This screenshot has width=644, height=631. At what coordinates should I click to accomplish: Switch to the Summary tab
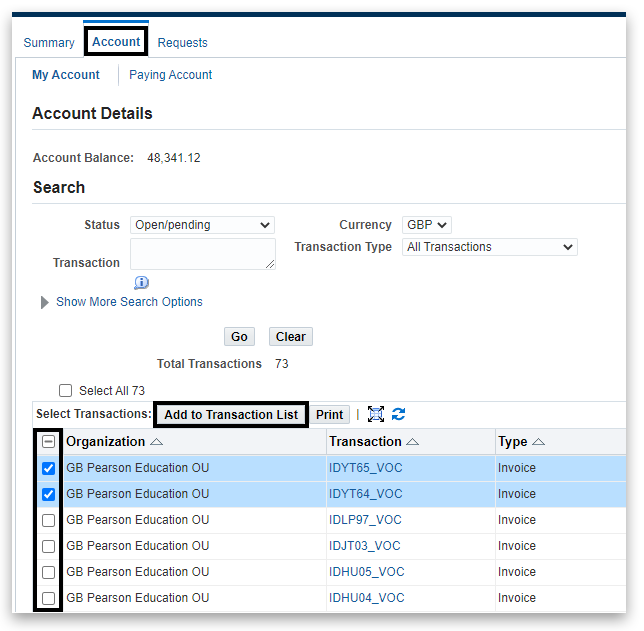(49, 43)
